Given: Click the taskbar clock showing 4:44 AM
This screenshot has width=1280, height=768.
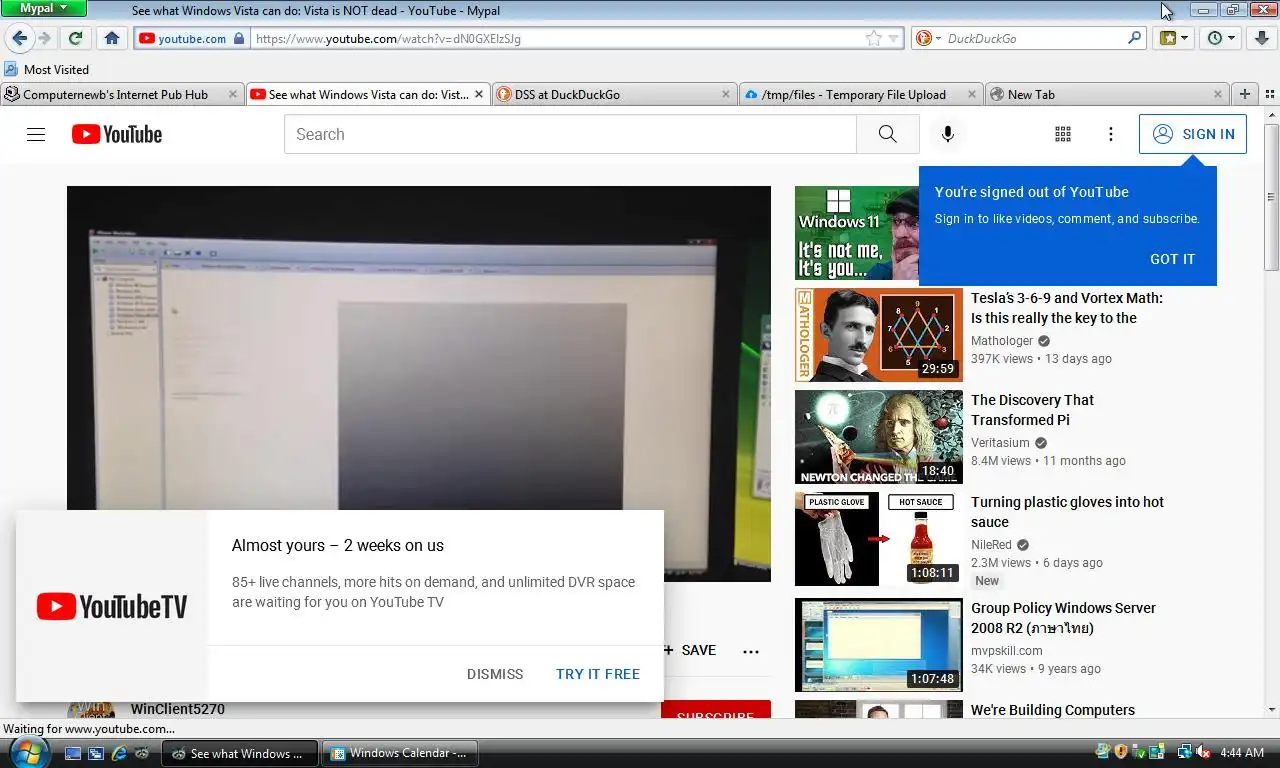Looking at the screenshot, I should (1242, 752).
